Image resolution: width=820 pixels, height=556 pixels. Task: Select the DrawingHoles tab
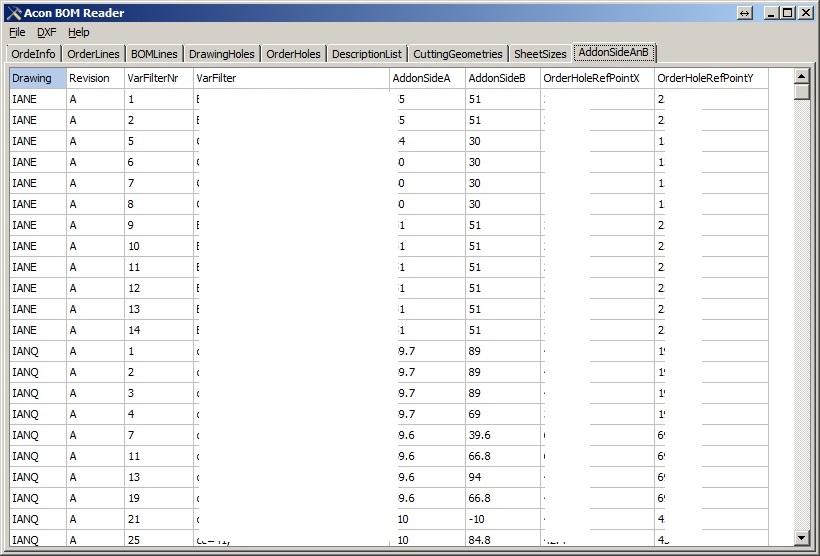(222, 54)
